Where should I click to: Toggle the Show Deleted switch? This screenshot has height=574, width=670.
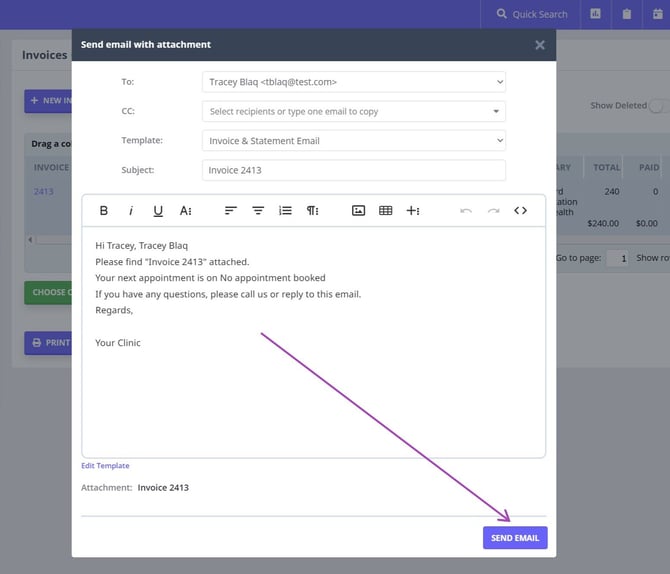tap(658, 106)
